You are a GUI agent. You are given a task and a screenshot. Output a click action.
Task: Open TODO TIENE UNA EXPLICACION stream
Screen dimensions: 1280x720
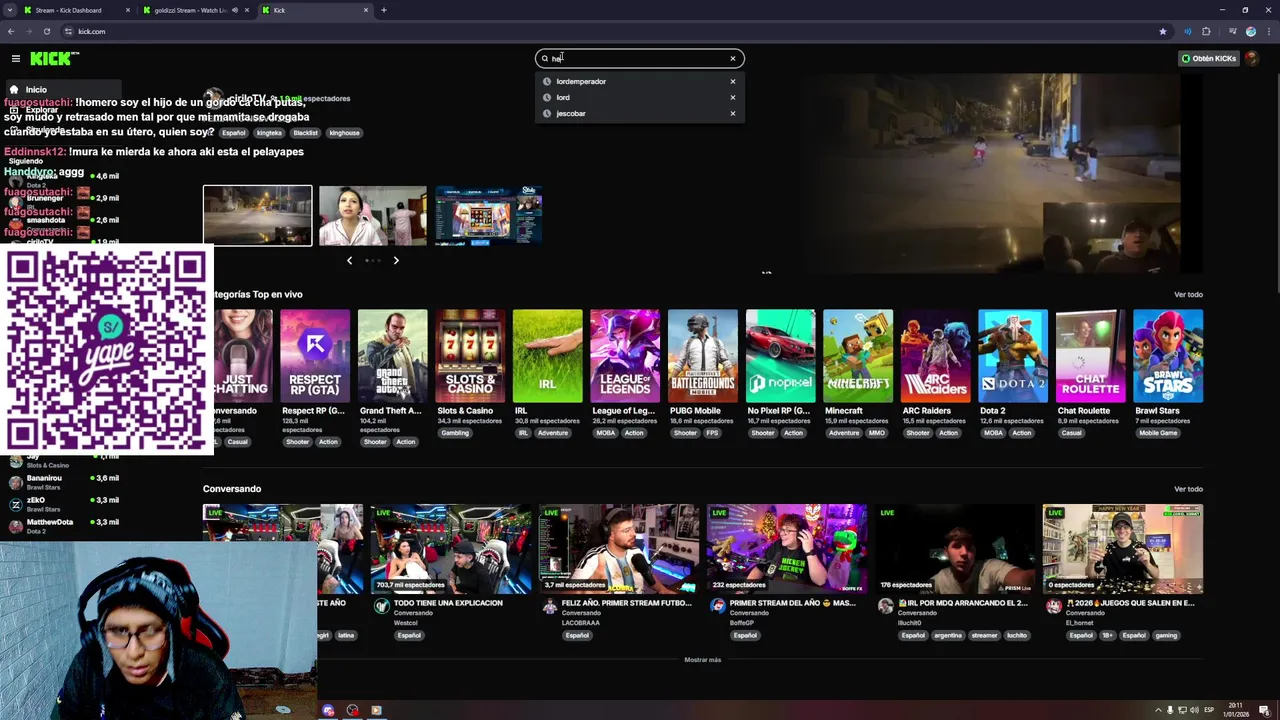pyautogui.click(x=451, y=549)
